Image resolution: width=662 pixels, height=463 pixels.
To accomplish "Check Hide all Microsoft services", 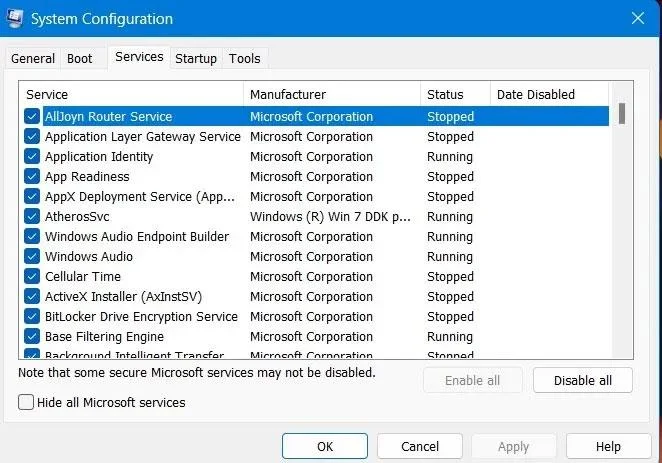I will (26, 402).
